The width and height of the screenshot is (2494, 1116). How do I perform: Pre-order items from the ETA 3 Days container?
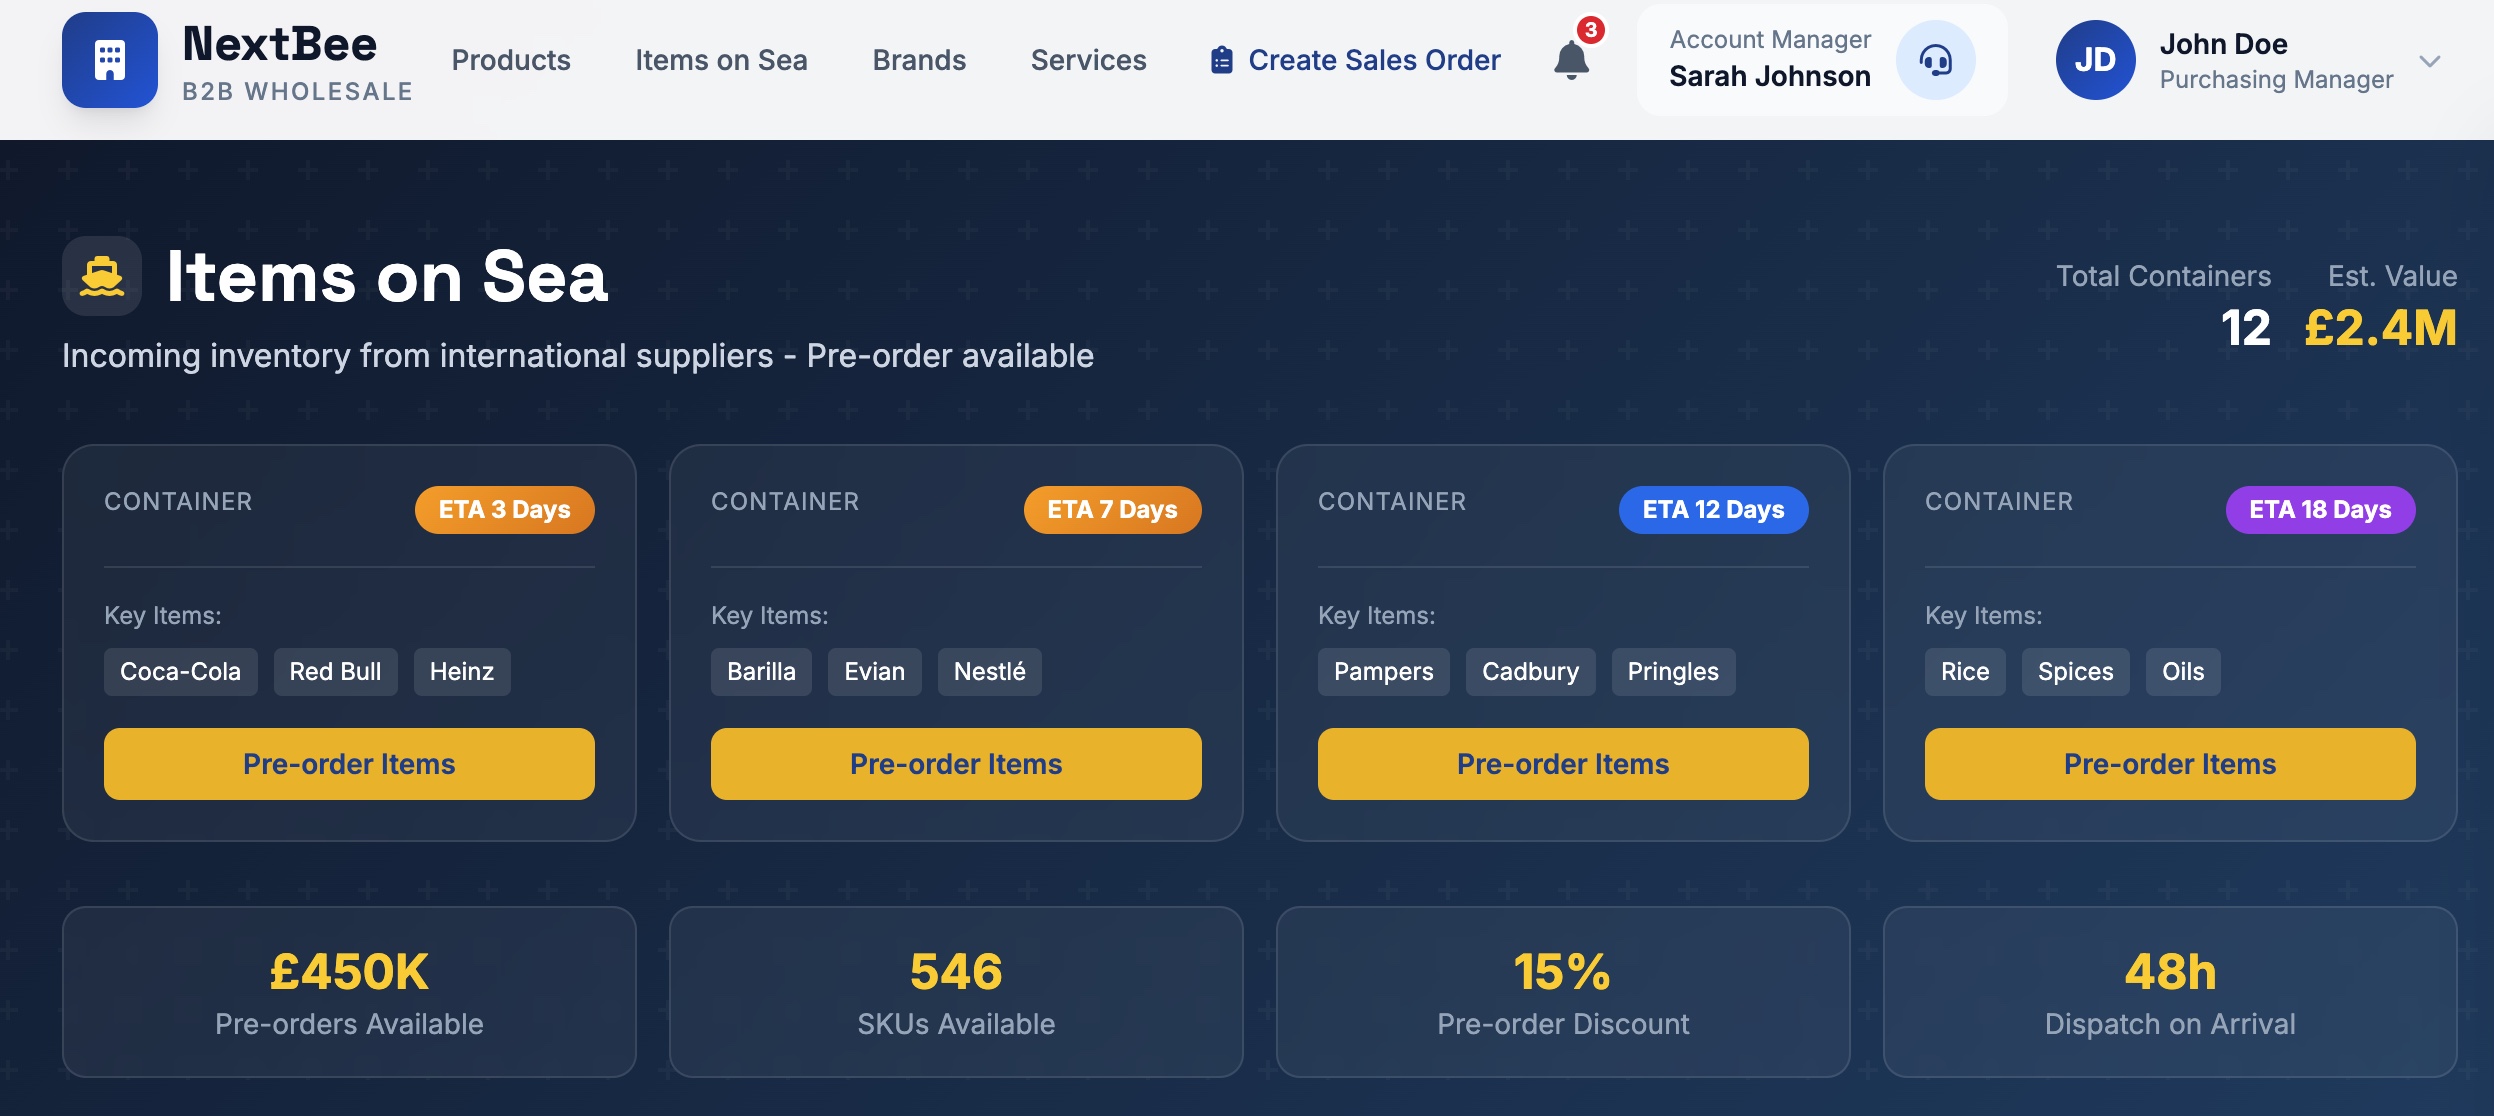point(349,764)
